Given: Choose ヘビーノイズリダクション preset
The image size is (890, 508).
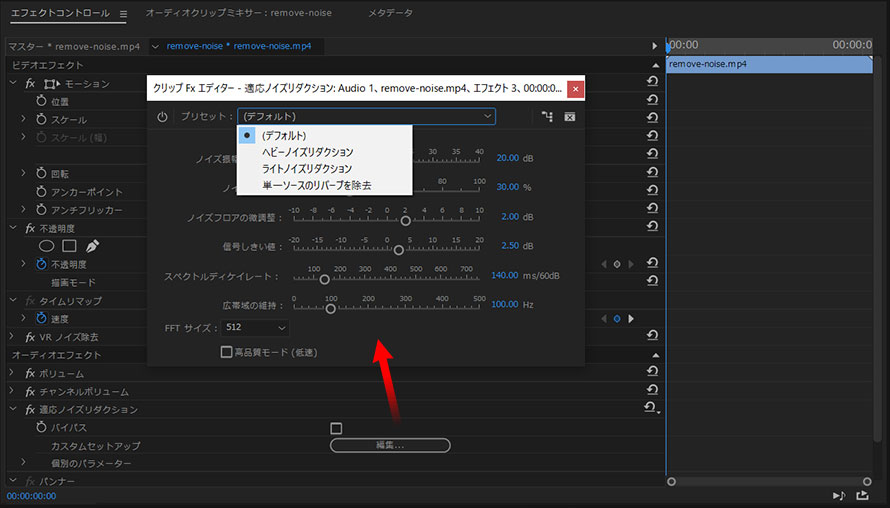Looking at the screenshot, I should pos(307,152).
